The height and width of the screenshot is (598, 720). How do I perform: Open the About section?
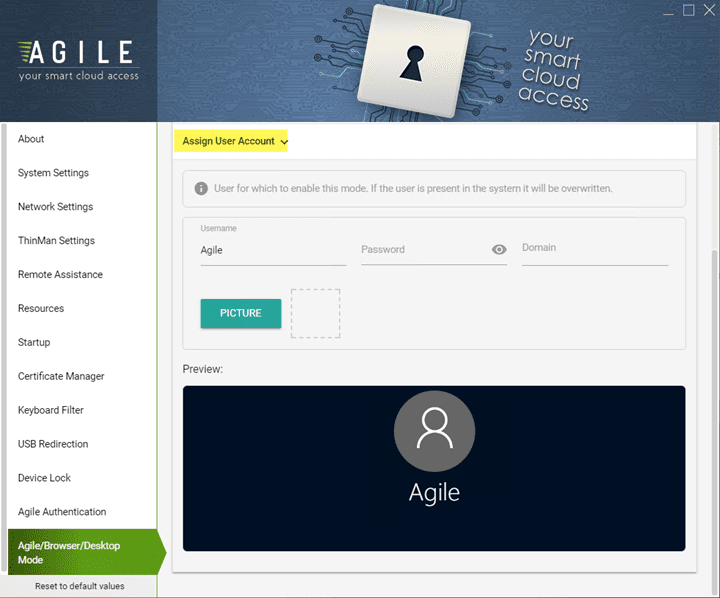31,139
